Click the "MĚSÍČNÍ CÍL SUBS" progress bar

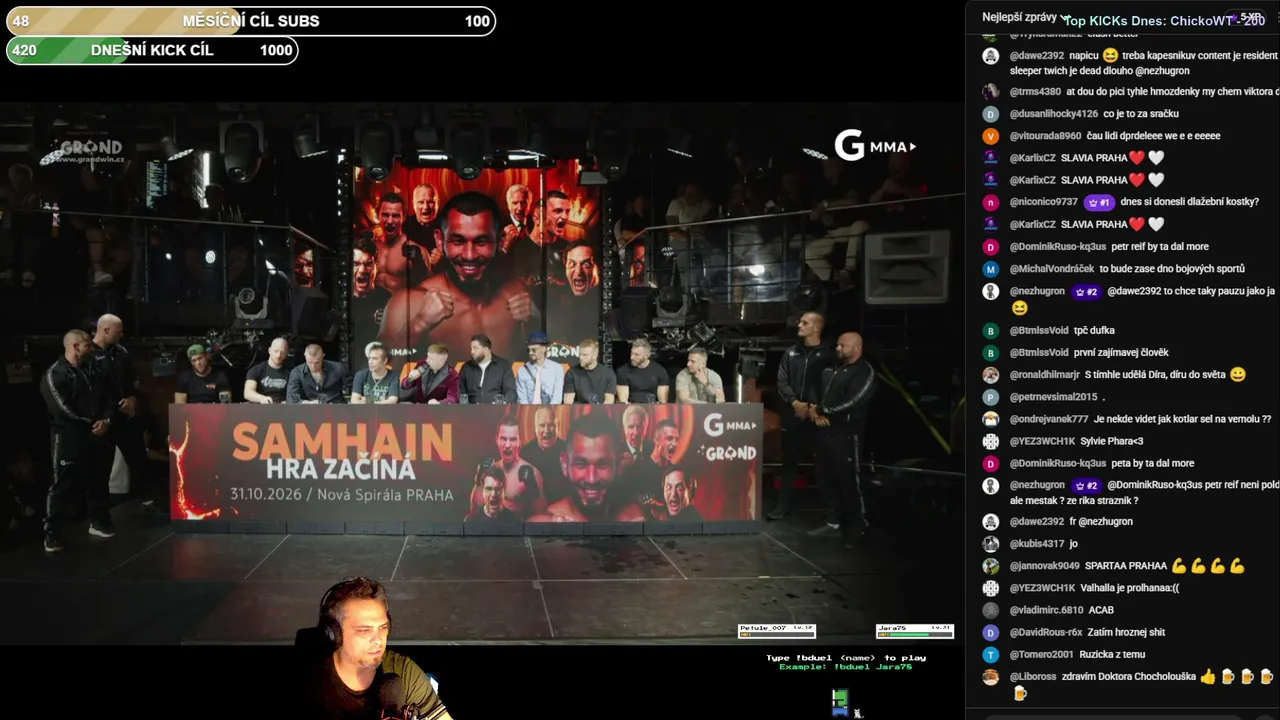[251, 21]
